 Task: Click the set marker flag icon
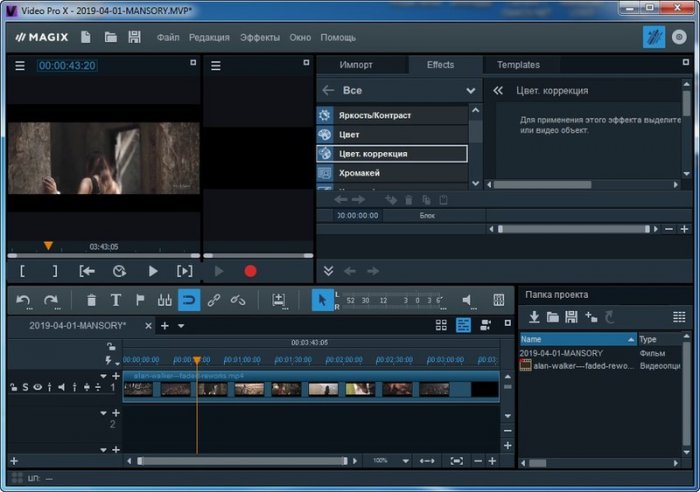tap(140, 300)
